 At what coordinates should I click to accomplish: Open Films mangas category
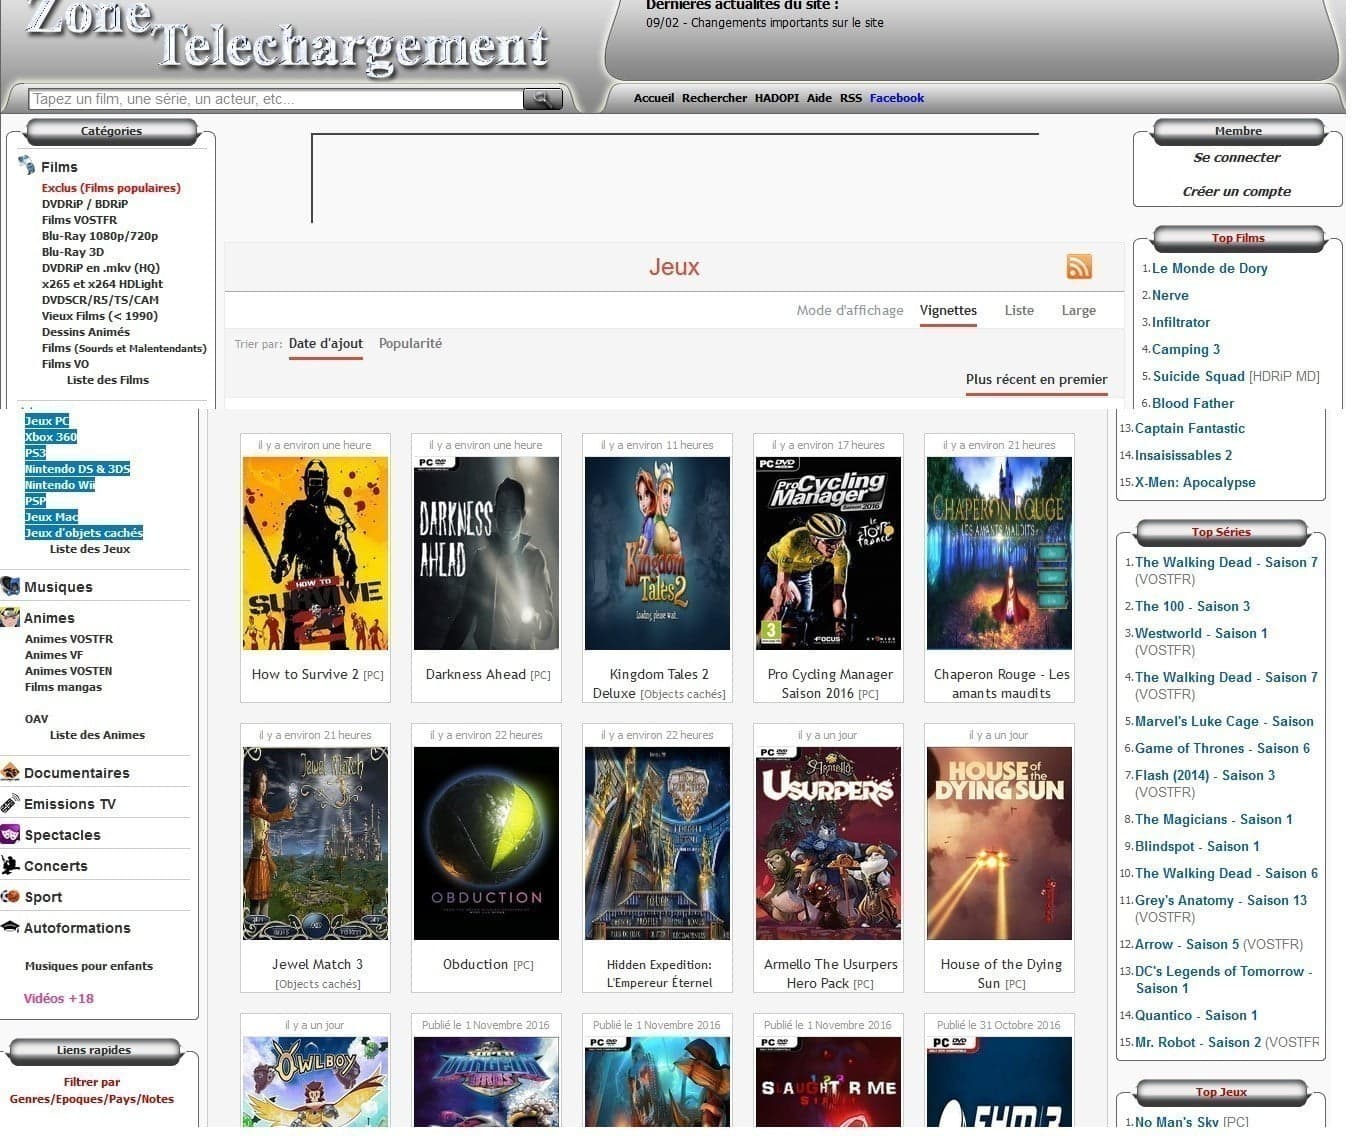click(63, 687)
